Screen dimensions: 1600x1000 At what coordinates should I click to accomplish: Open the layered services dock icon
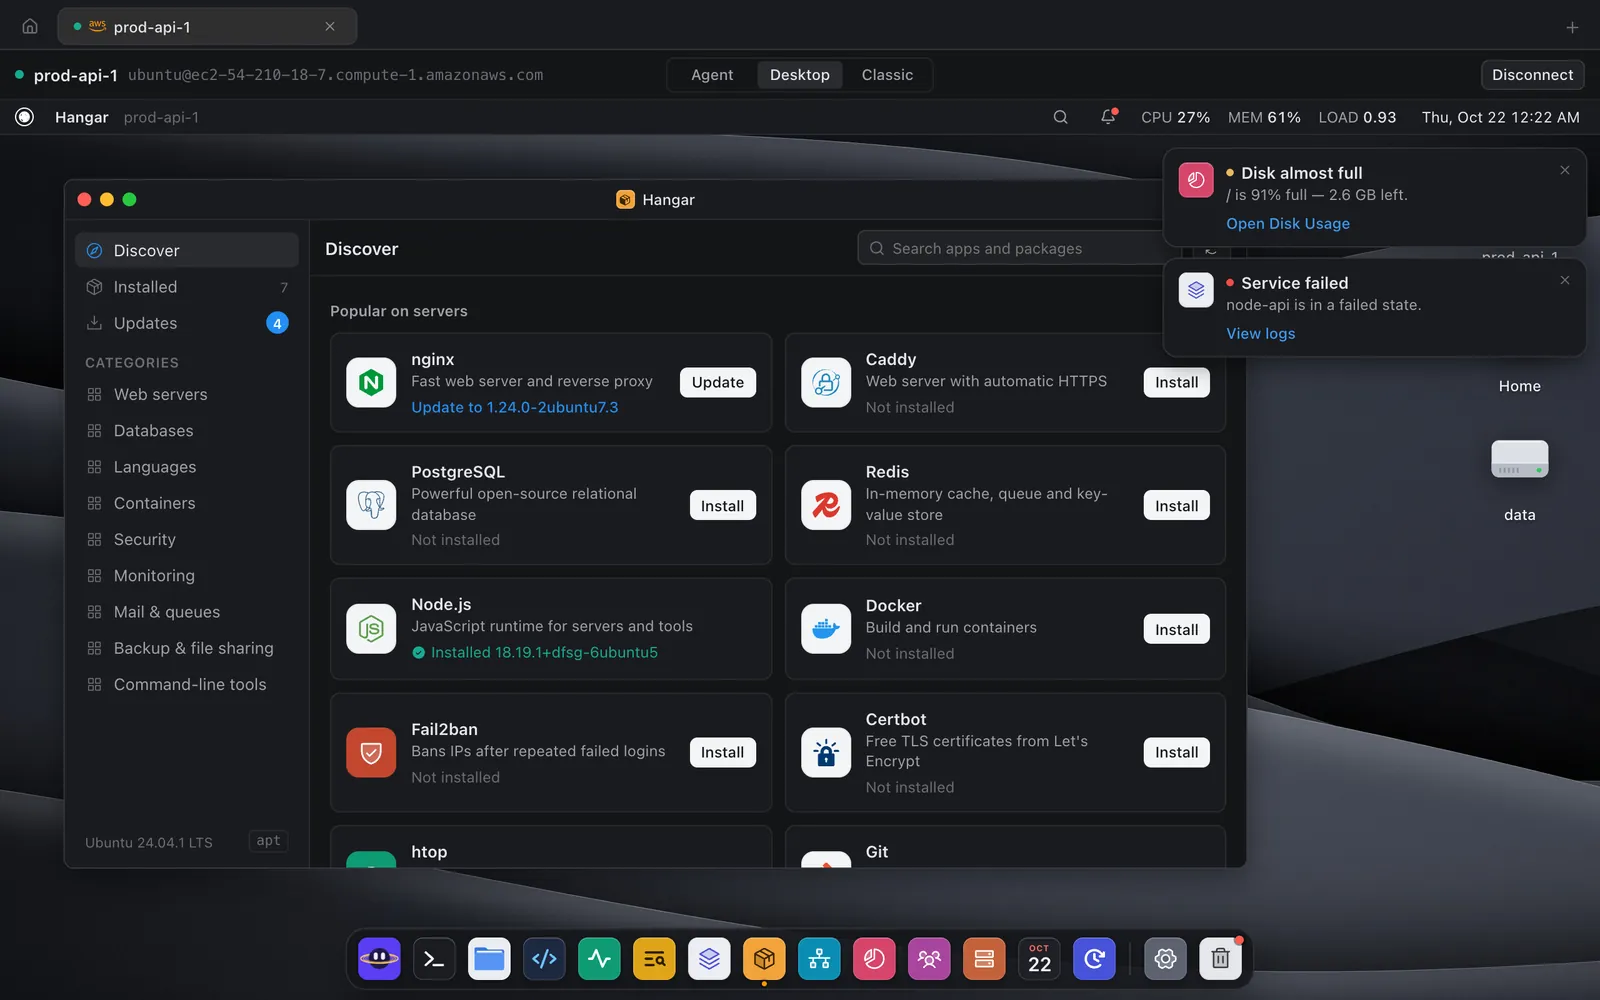(709, 959)
